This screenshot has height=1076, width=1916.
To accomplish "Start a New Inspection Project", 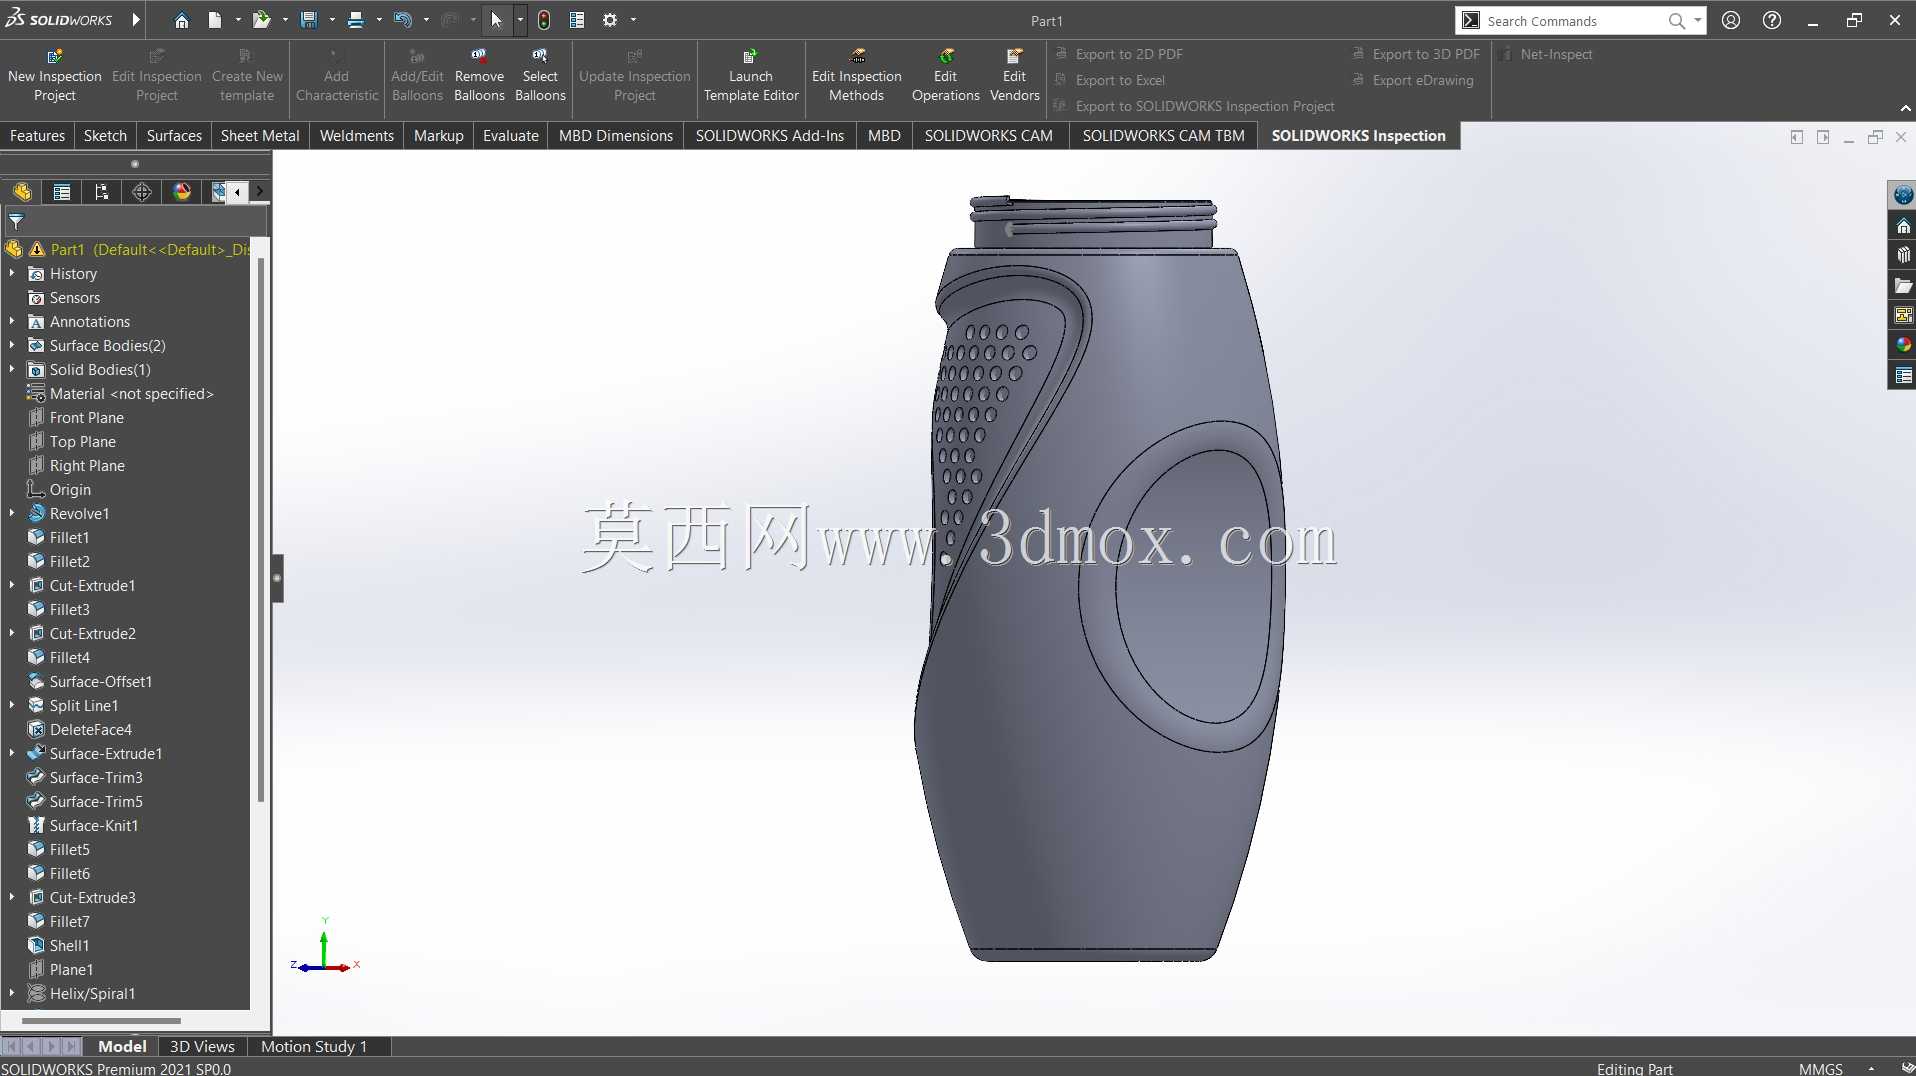I will point(55,75).
